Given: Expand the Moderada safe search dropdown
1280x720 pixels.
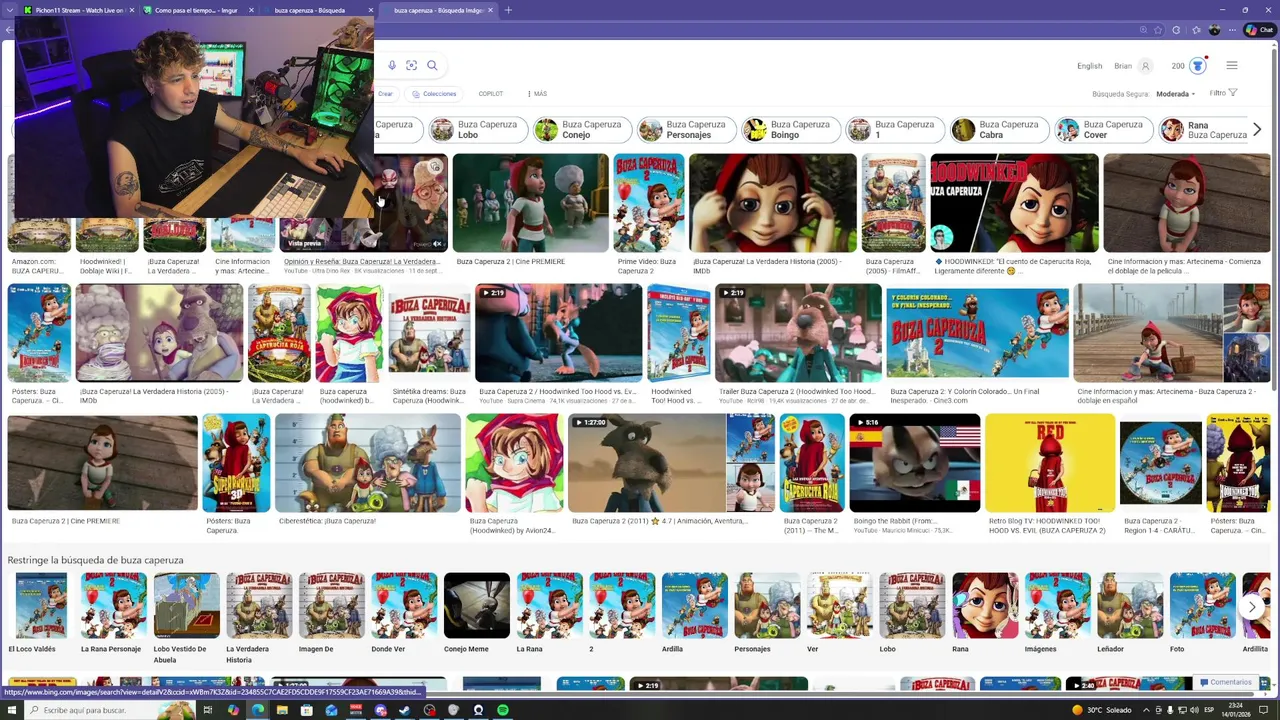Looking at the screenshot, I should pyautogui.click(x=1176, y=94).
